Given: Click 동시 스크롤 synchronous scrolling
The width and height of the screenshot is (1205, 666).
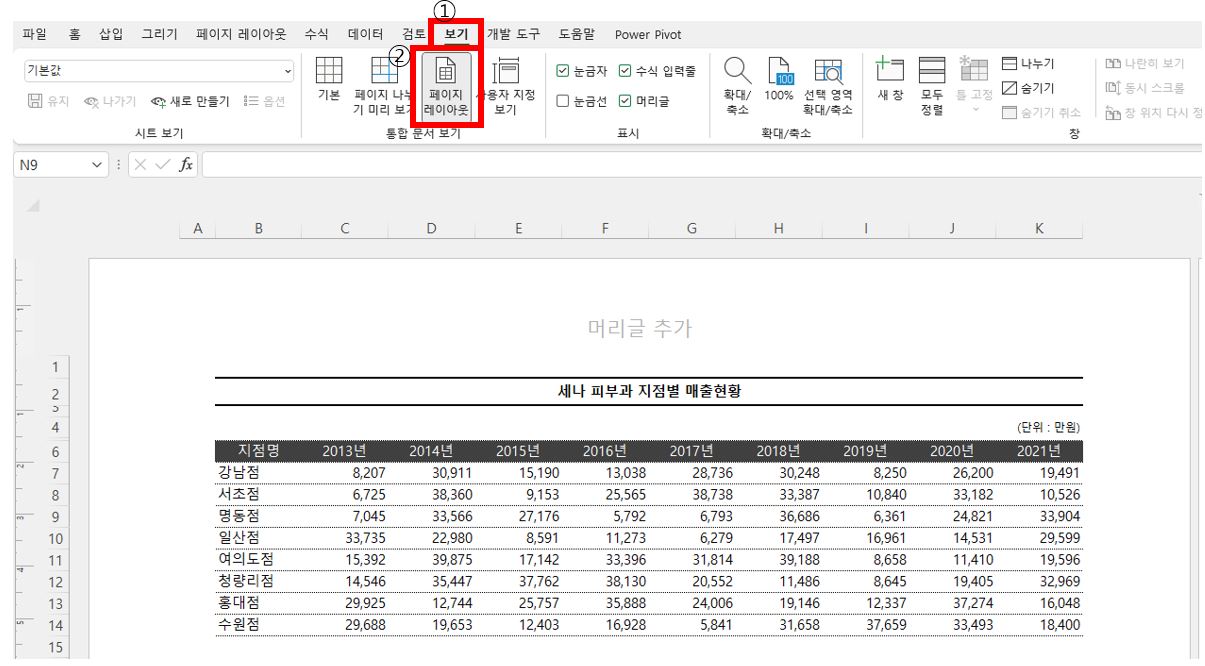Looking at the screenshot, I should pyautogui.click(x=1144, y=88).
